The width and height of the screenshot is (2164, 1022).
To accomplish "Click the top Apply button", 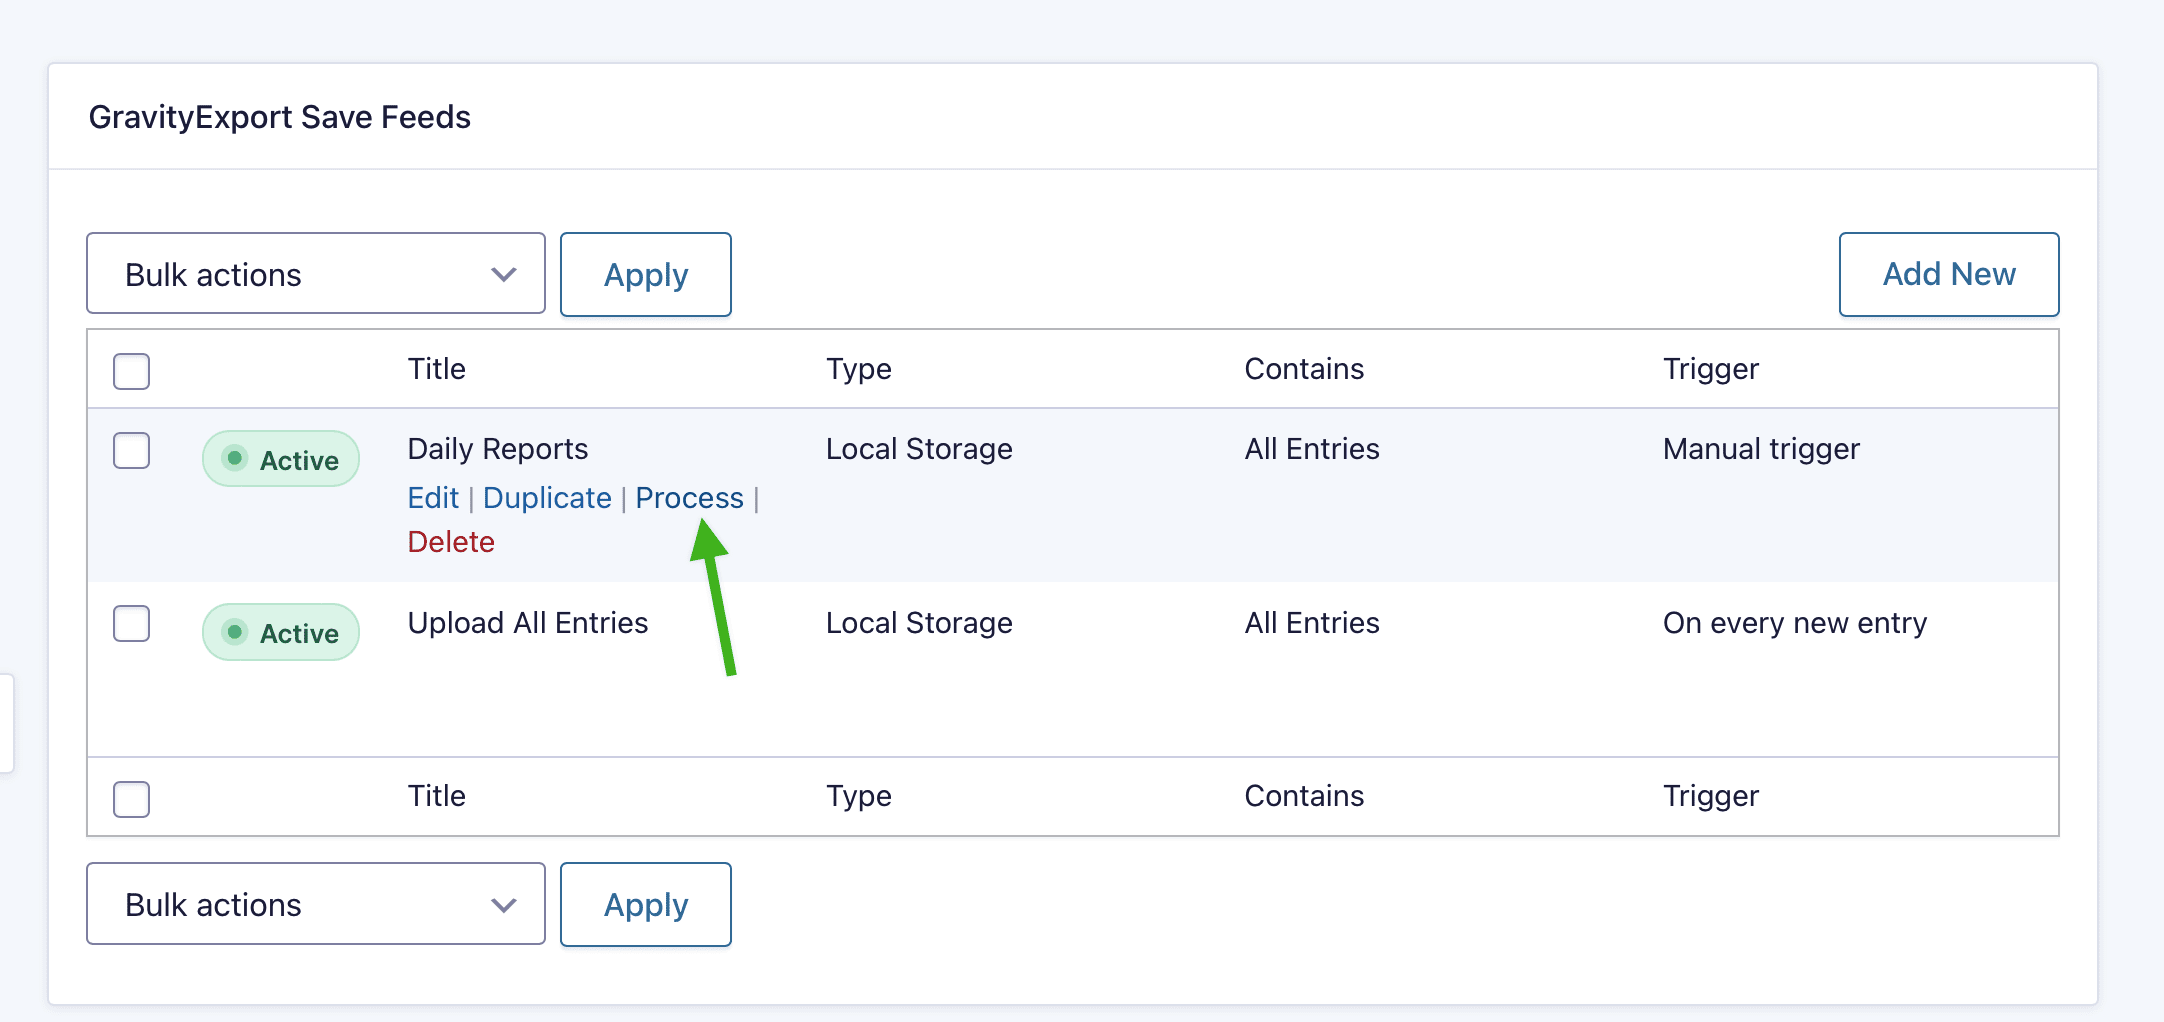I will pyautogui.click(x=645, y=275).
